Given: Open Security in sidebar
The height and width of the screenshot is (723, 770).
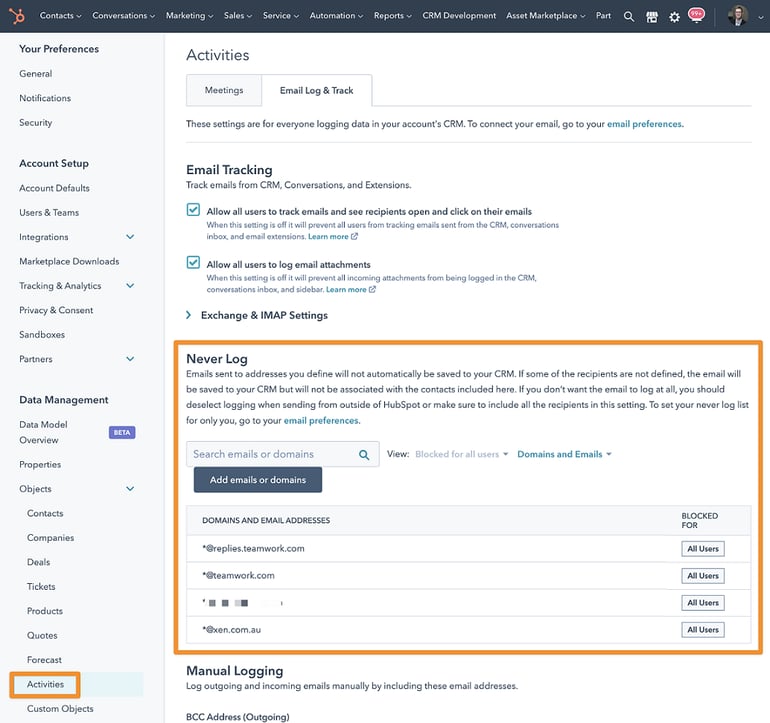Looking at the screenshot, I should click(36, 123).
